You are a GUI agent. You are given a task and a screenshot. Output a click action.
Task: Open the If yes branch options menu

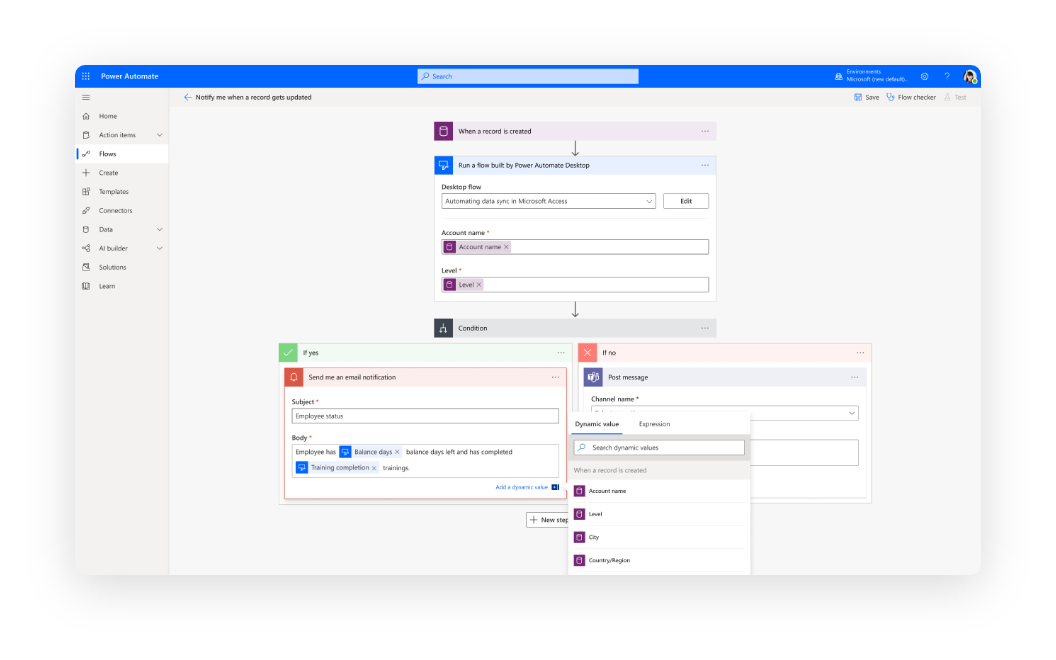point(560,352)
